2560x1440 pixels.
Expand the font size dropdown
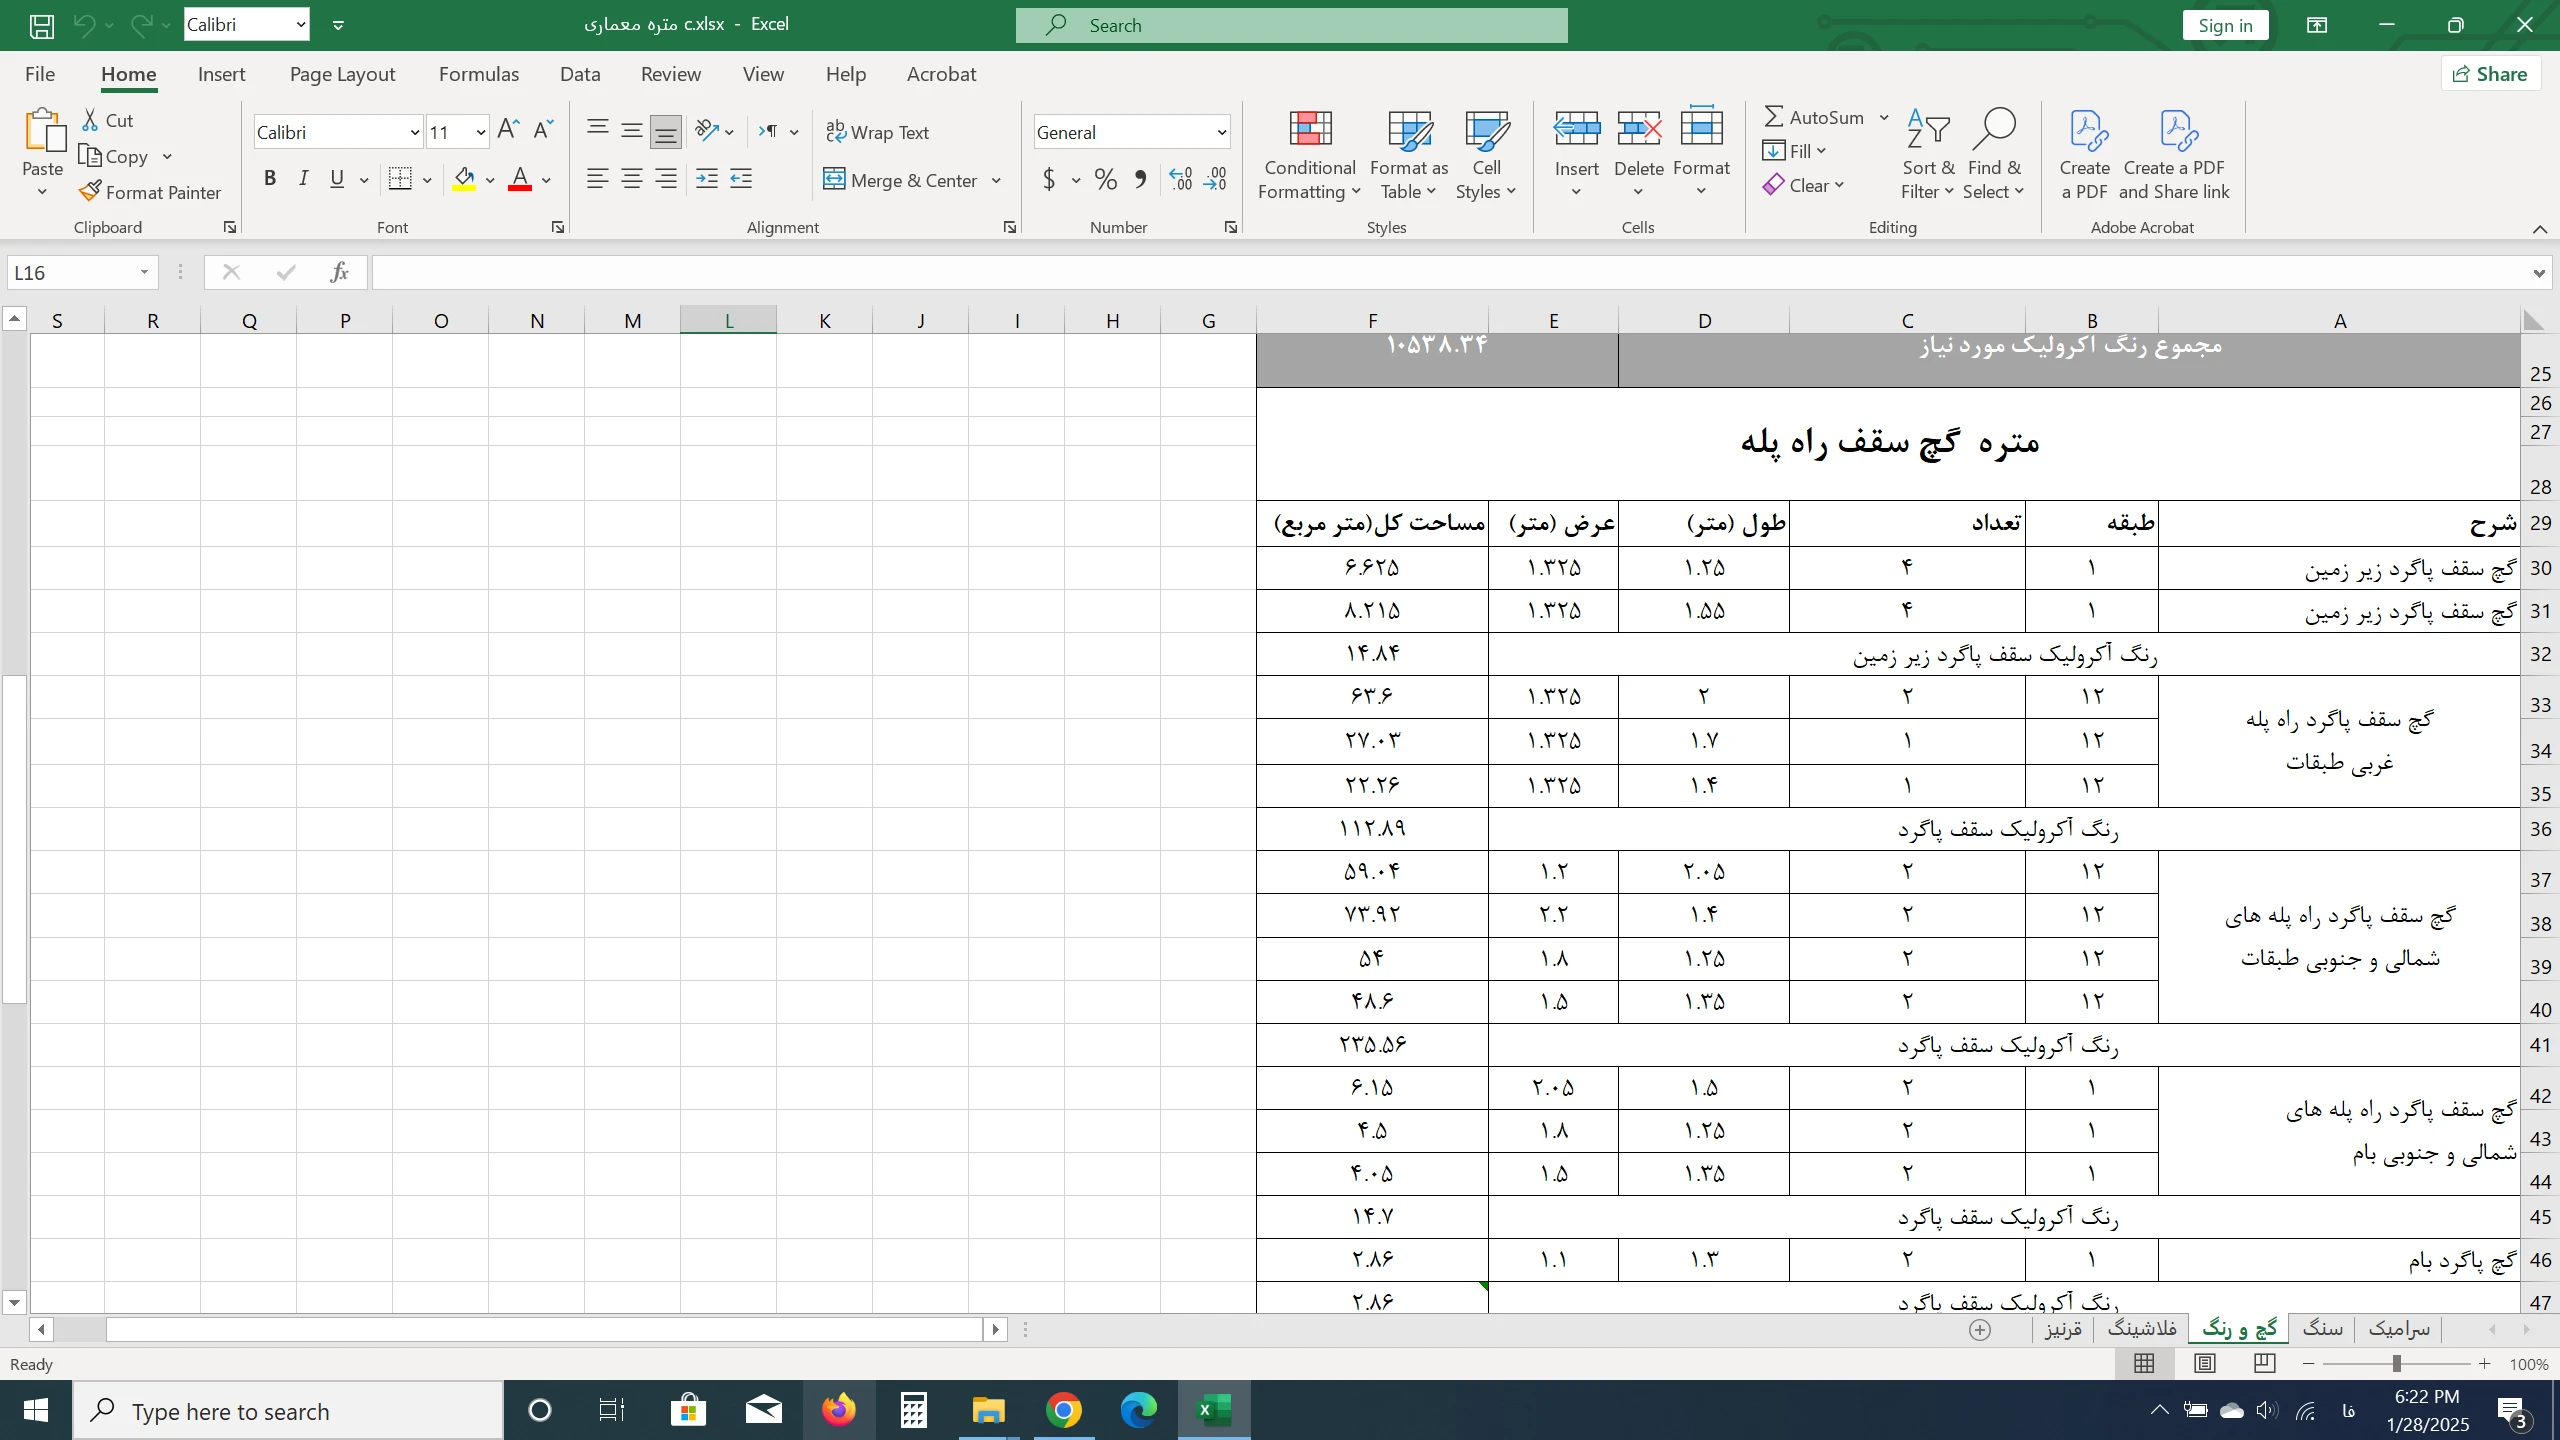pyautogui.click(x=481, y=132)
